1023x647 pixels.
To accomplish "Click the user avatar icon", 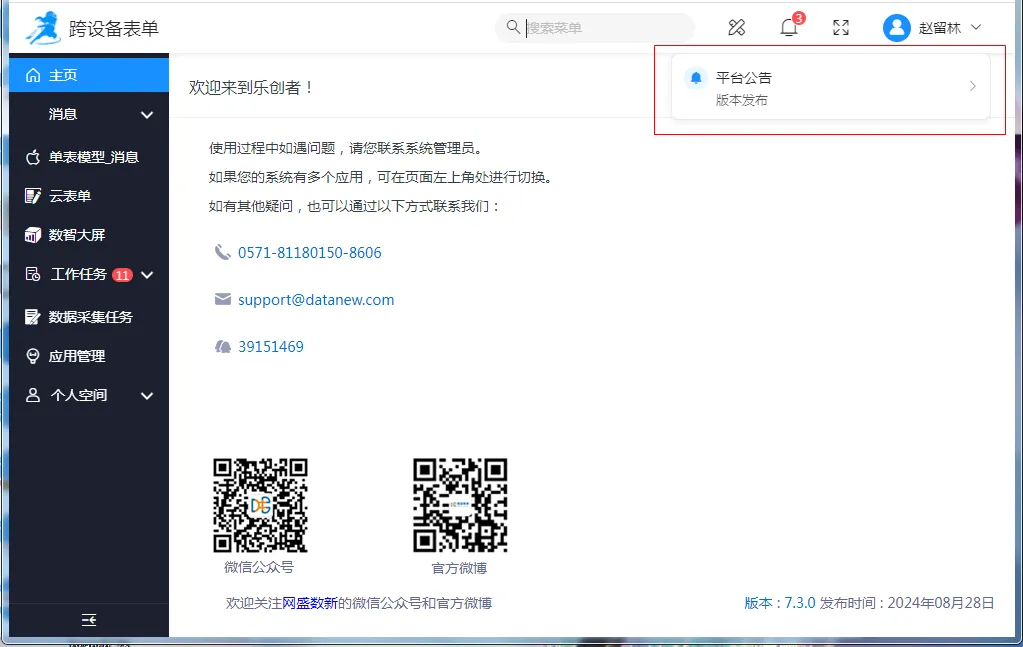I will [x=896, y=28].
